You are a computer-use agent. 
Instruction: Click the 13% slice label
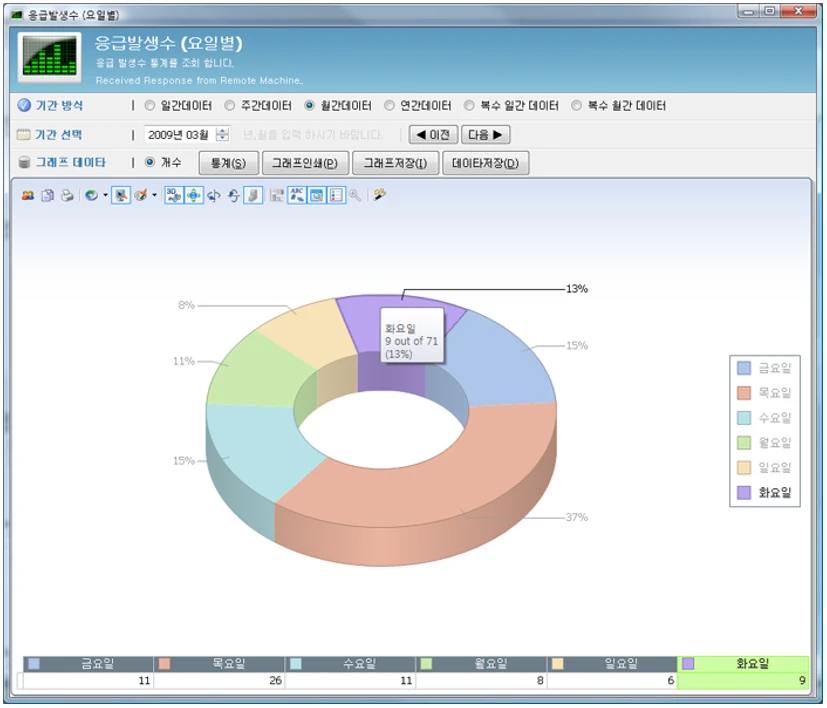[x=576, y=289]
